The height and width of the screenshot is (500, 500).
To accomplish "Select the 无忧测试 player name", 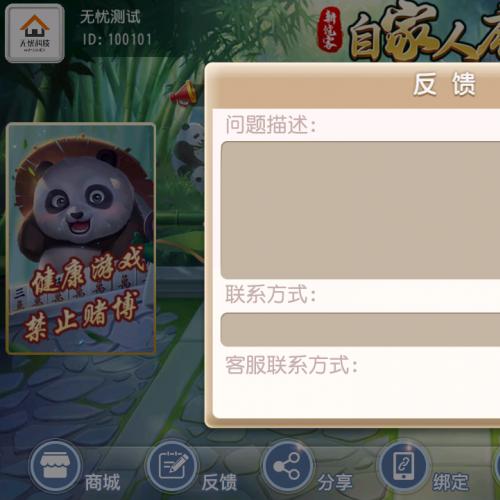I will click(110, 17).
